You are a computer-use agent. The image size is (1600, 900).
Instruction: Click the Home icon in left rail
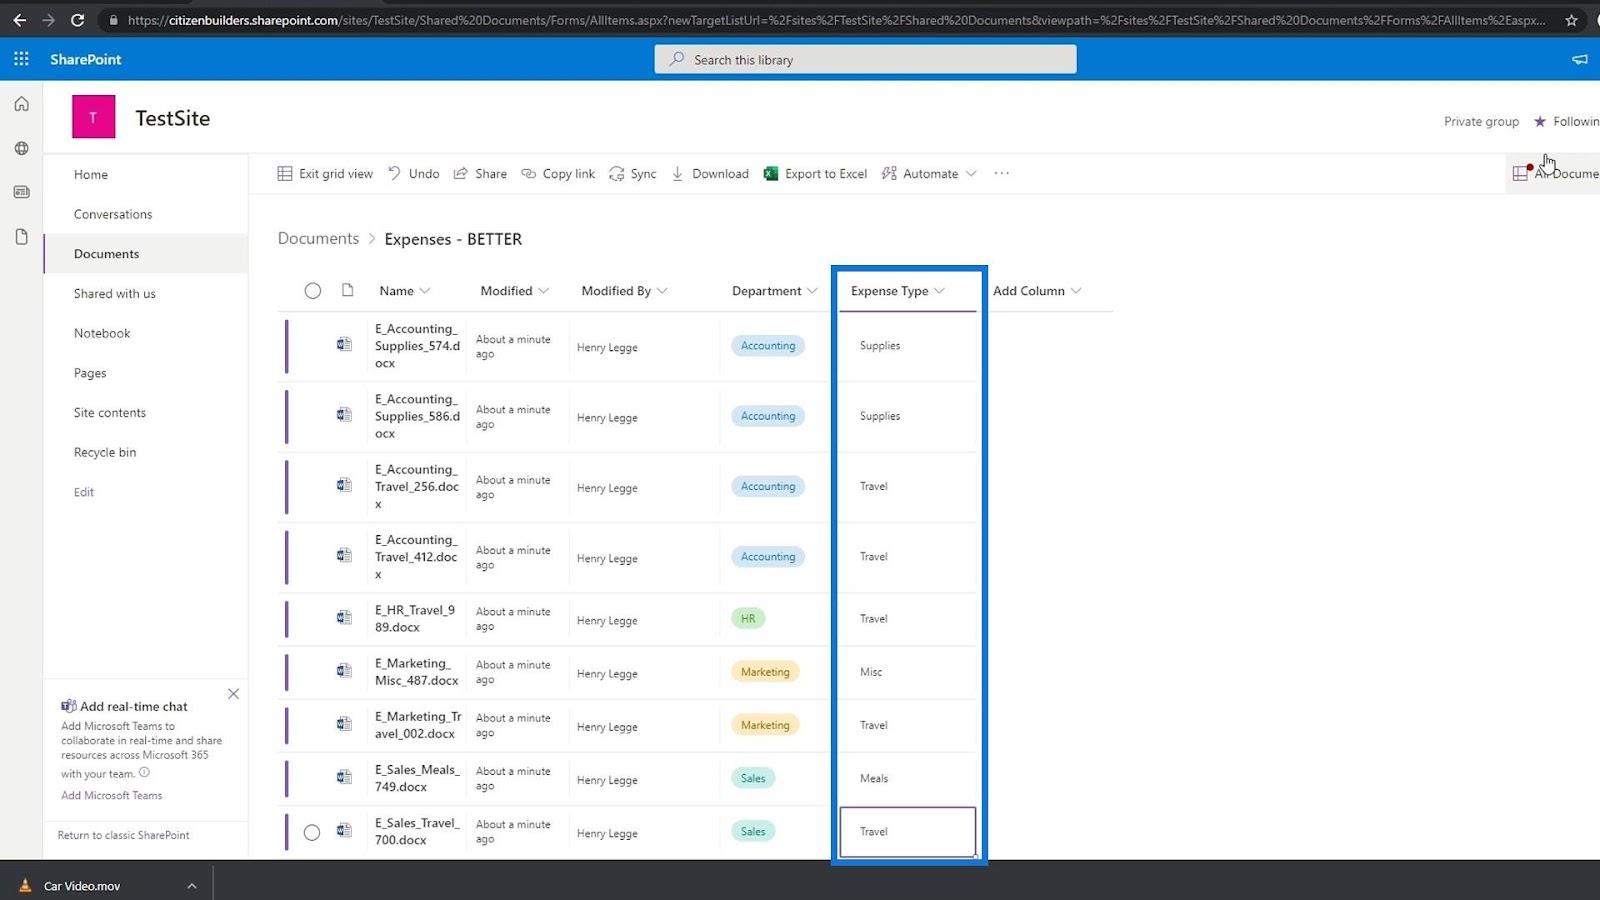(x=21, y=104)
